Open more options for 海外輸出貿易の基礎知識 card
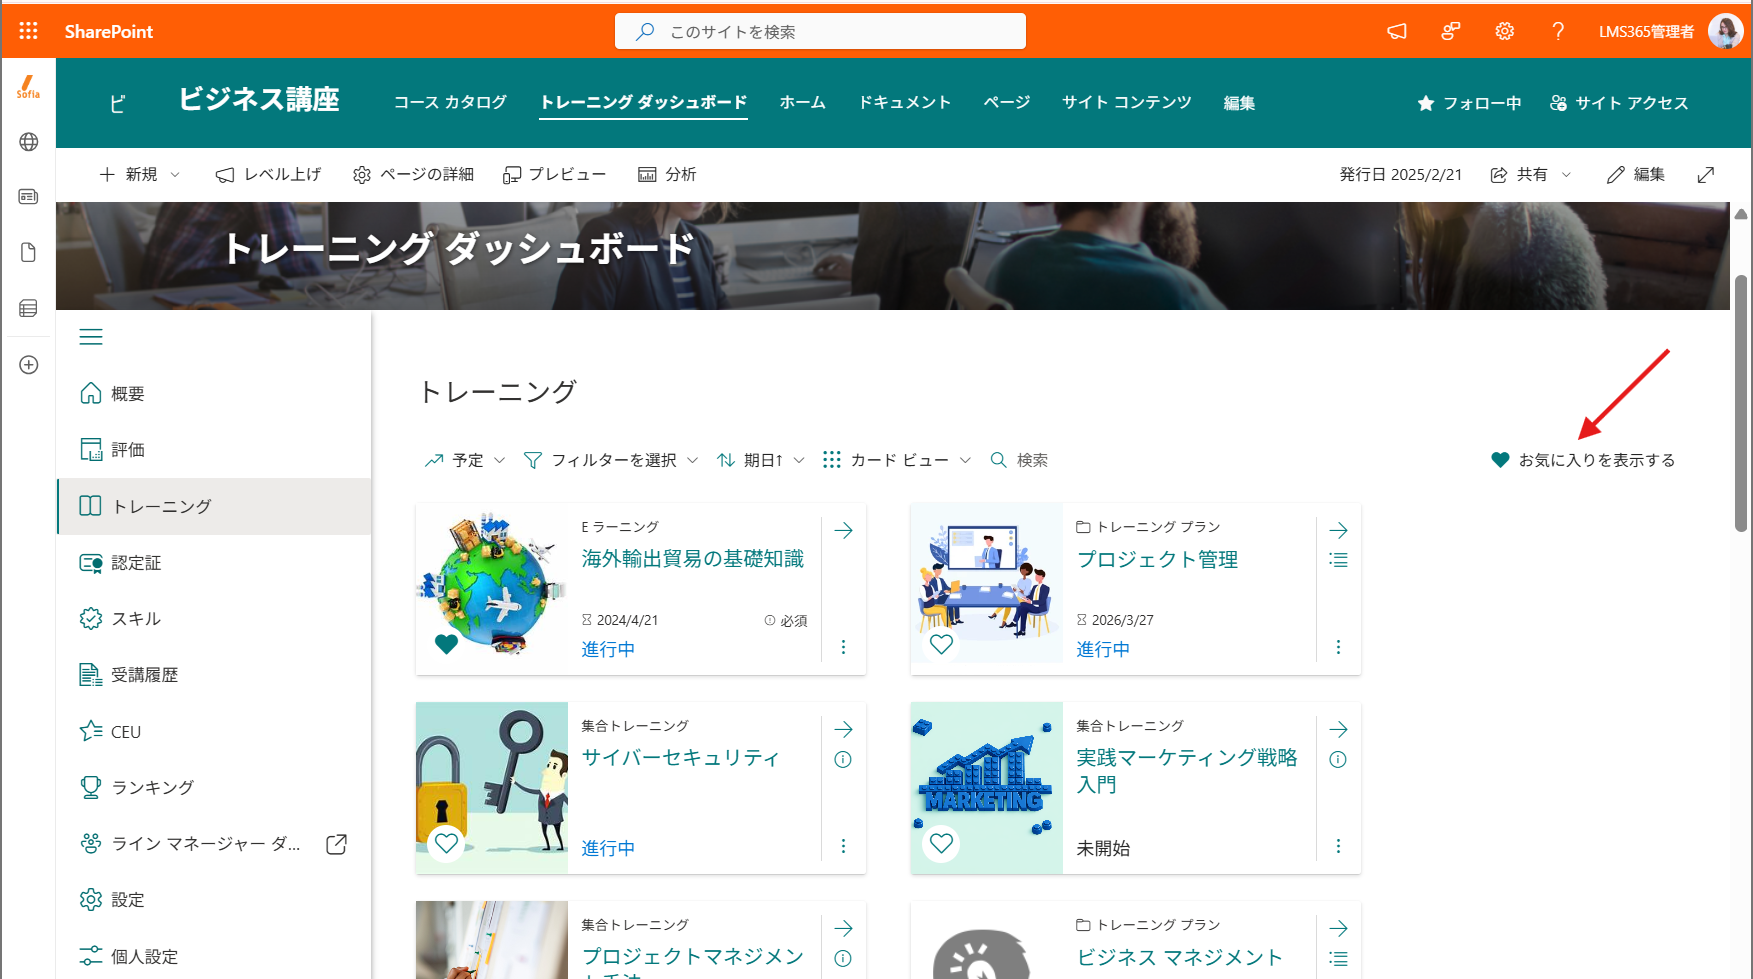Viewport: 1753px width, 979px height. pos(843,647)
